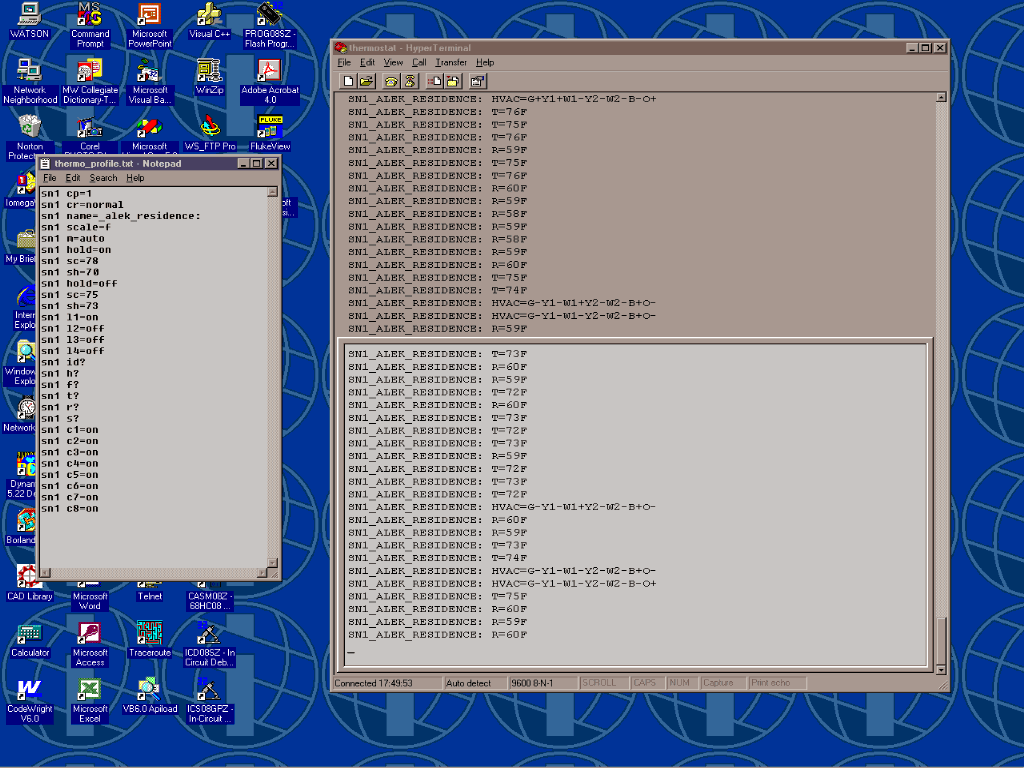This screenshot has width=1024, height=768.
Task: Open the Transfer menu in HyperTerminal
Action: tap(451, 62)
